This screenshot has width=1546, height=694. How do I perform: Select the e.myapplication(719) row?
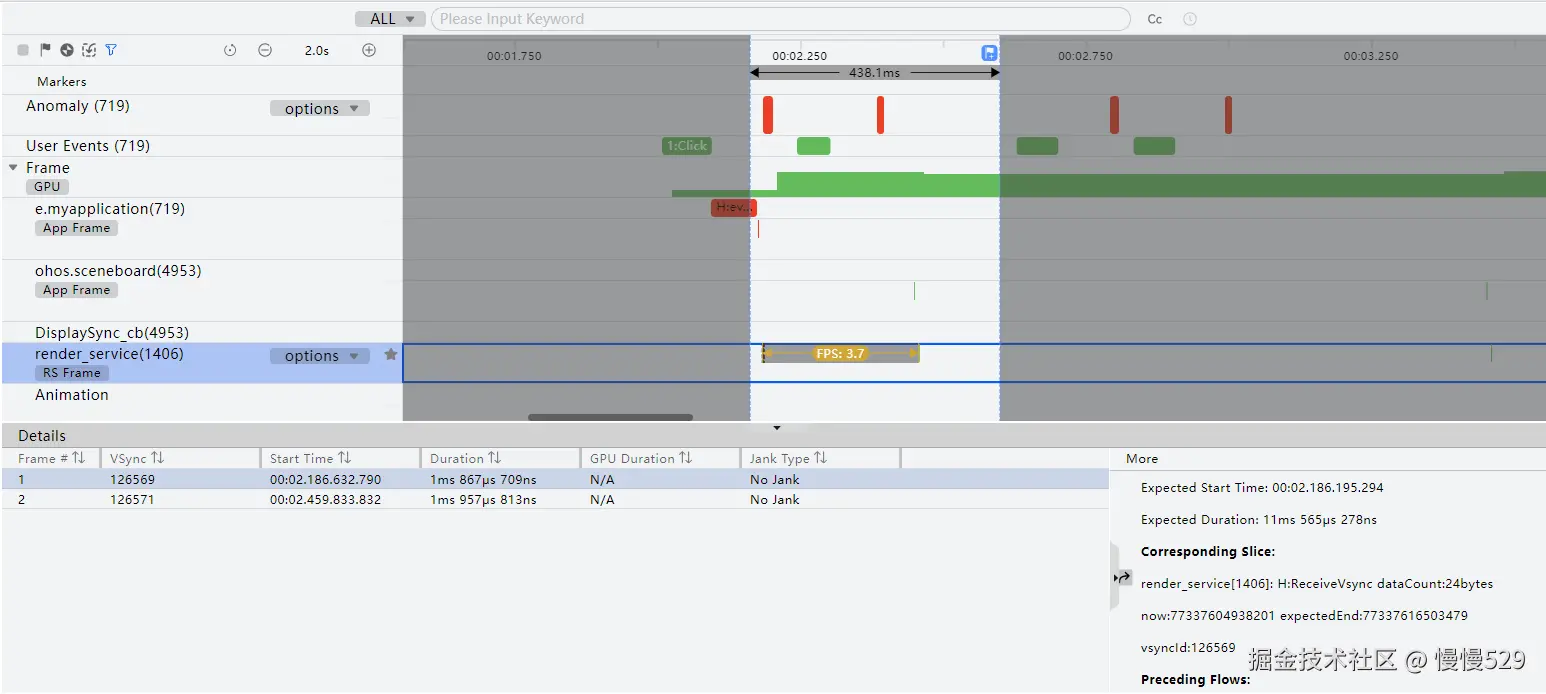coord(110,209)
